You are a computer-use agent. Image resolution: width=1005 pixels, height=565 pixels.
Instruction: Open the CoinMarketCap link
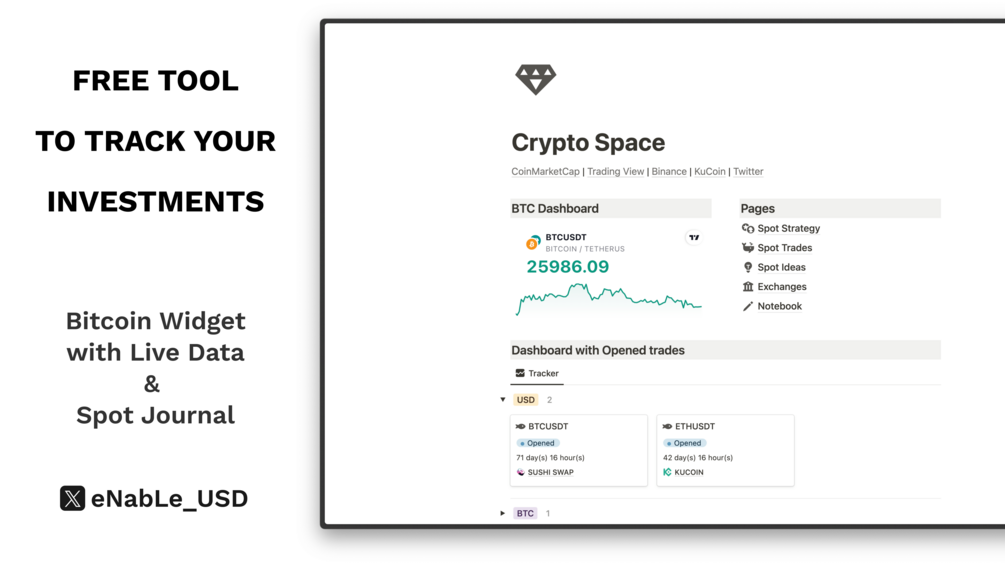545,171
